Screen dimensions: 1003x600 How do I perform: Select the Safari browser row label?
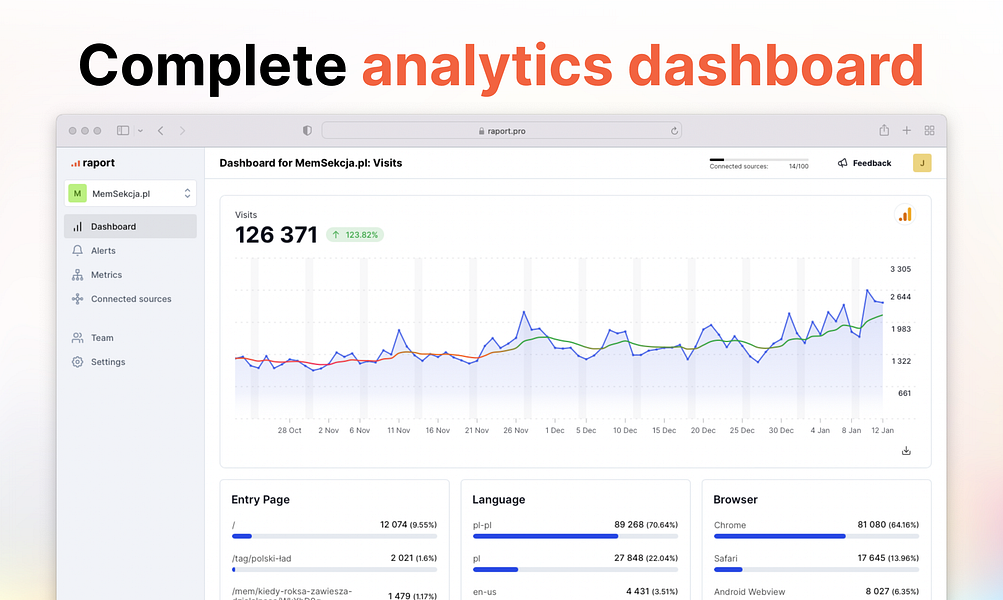725,558
